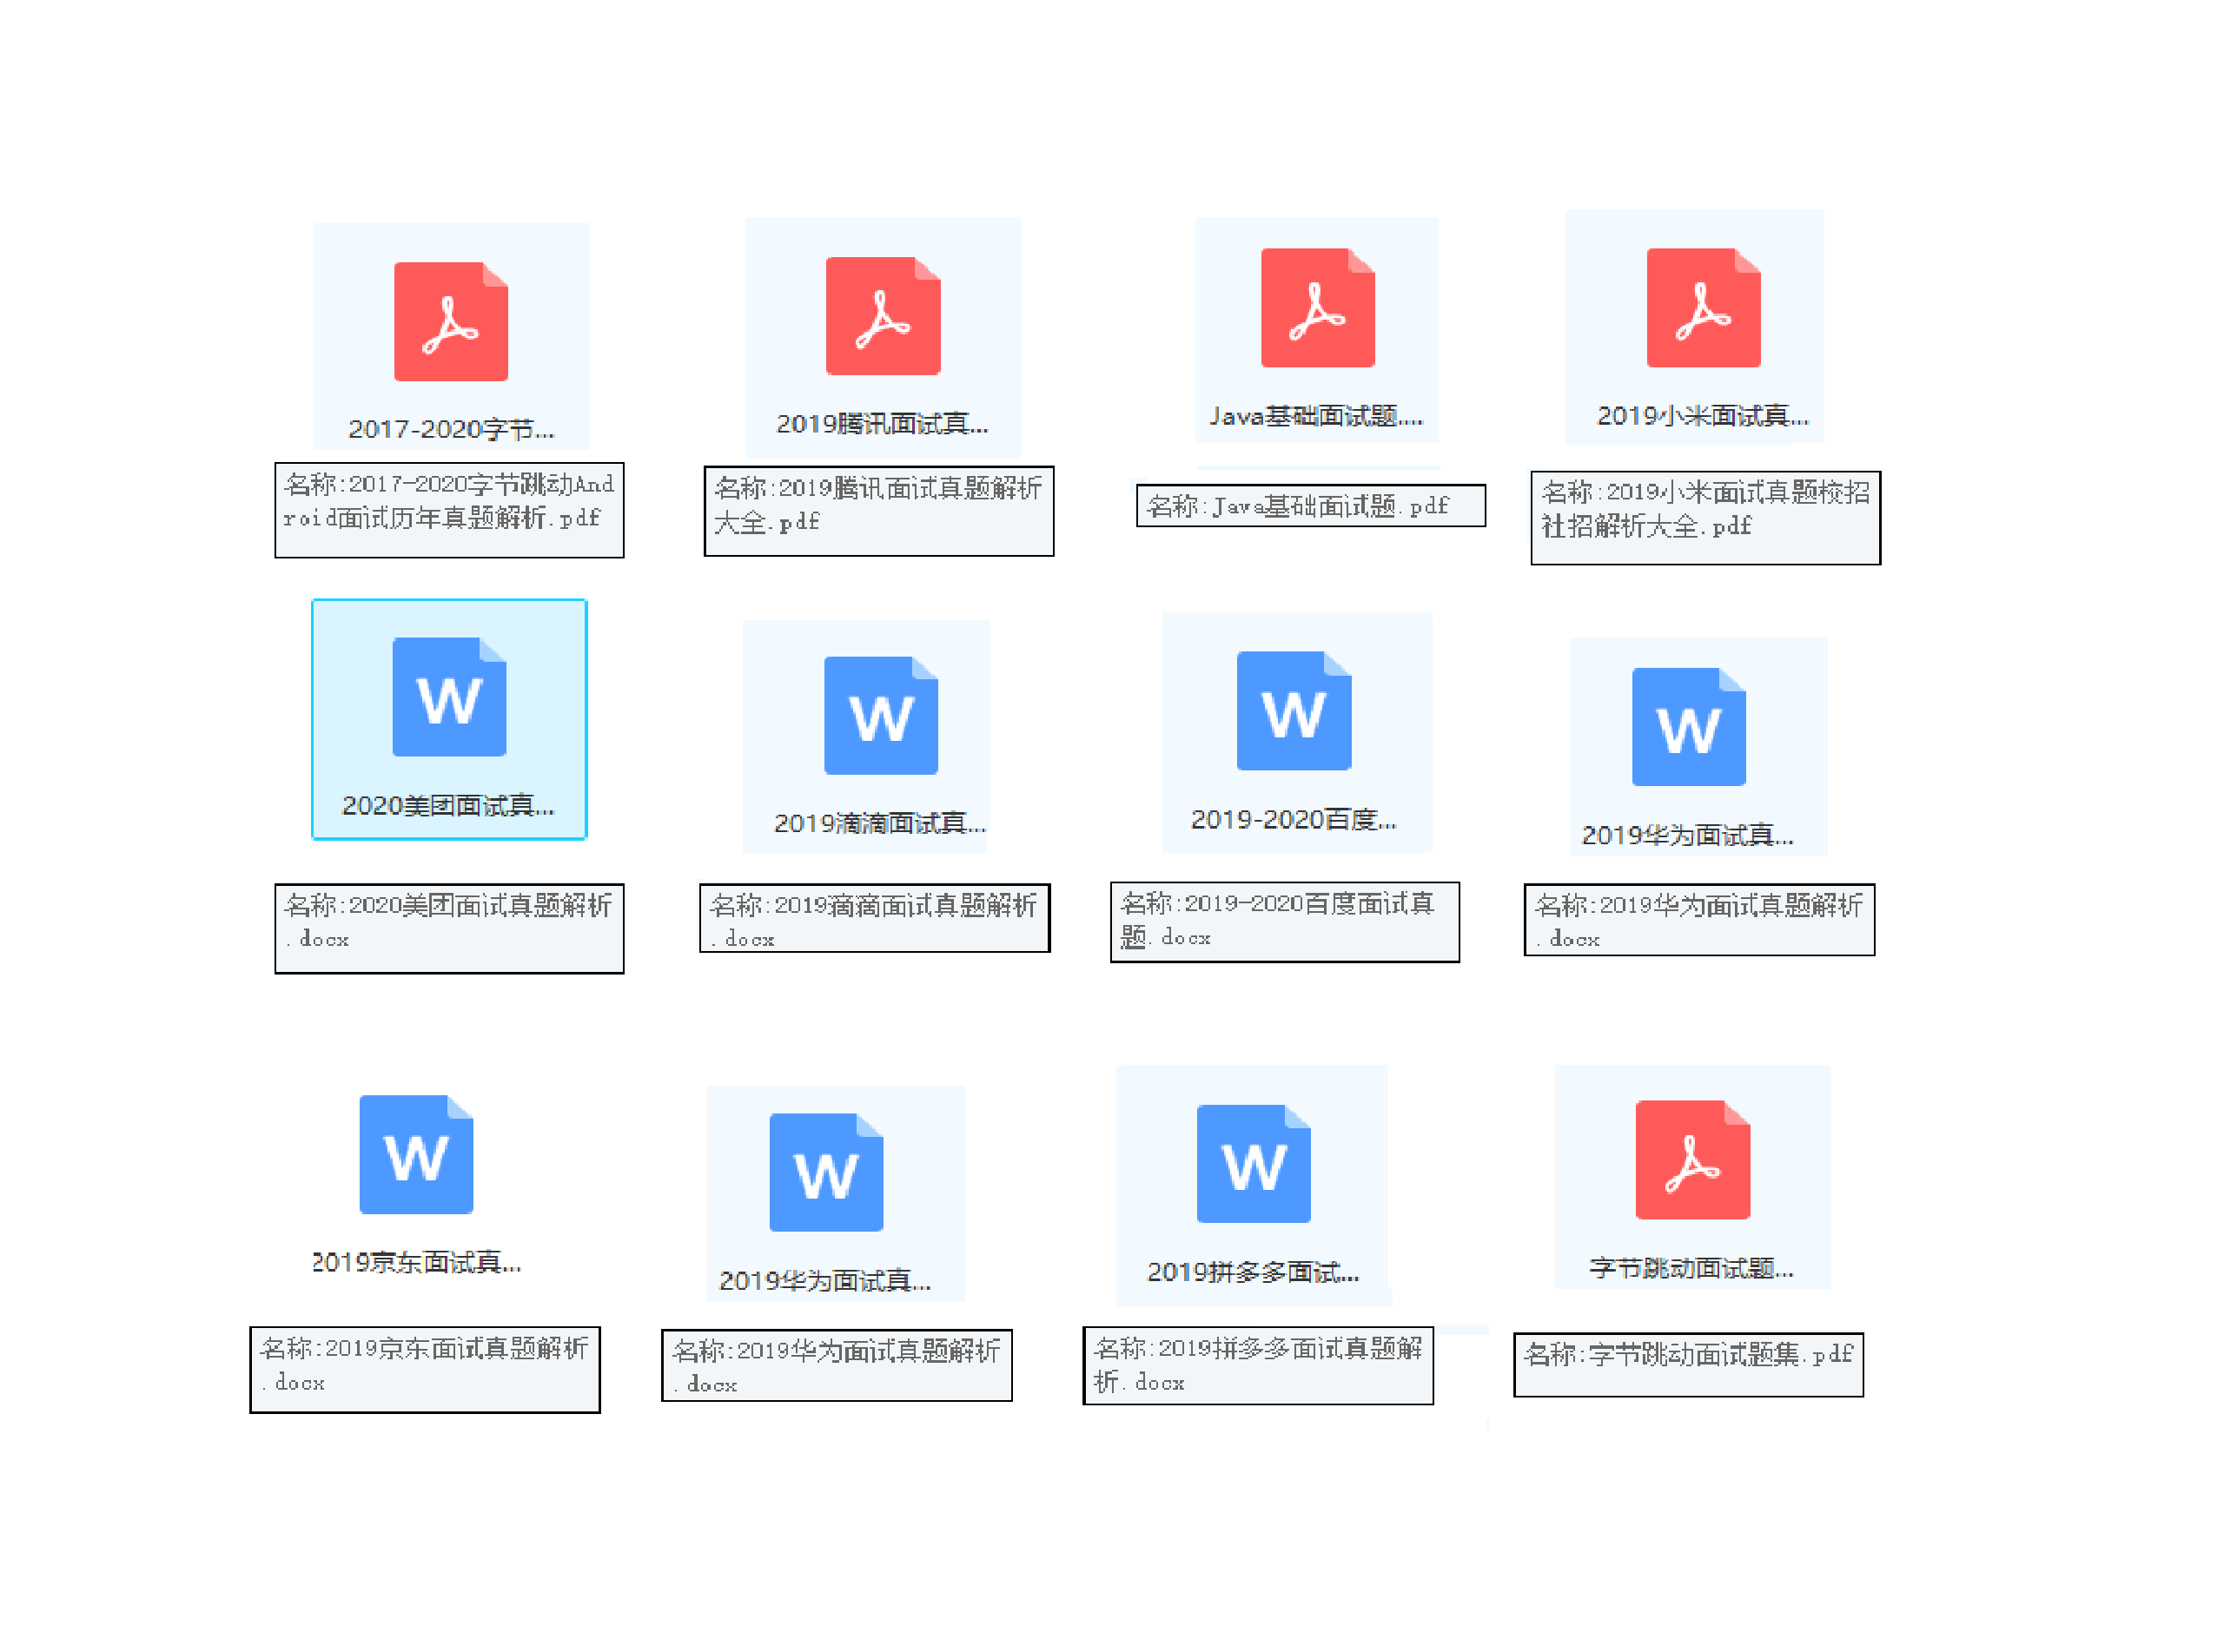Click the 2019华为面试真 icon beside 百度
2224x1652 pixels.
[1688, 726]
